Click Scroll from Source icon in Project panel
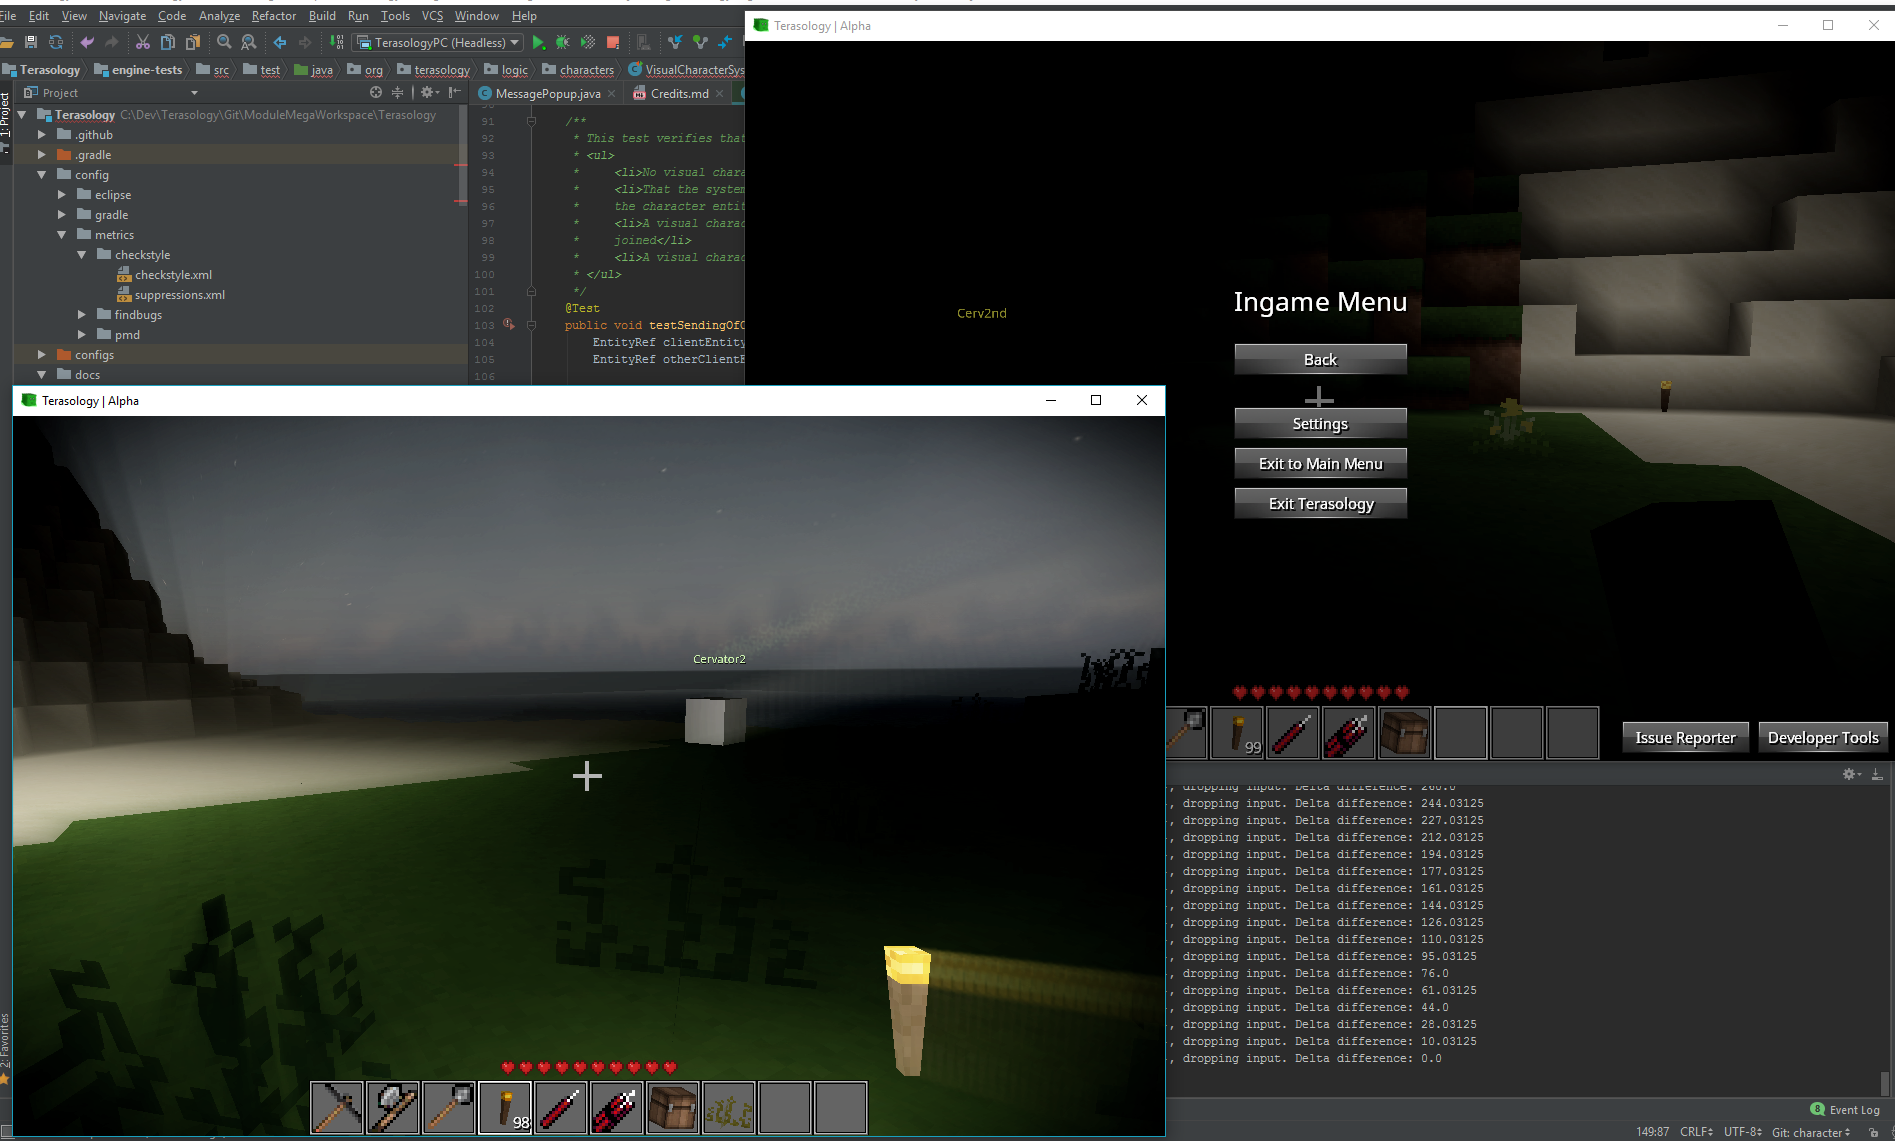The image size is (1895, 1141). coord(376,92)
